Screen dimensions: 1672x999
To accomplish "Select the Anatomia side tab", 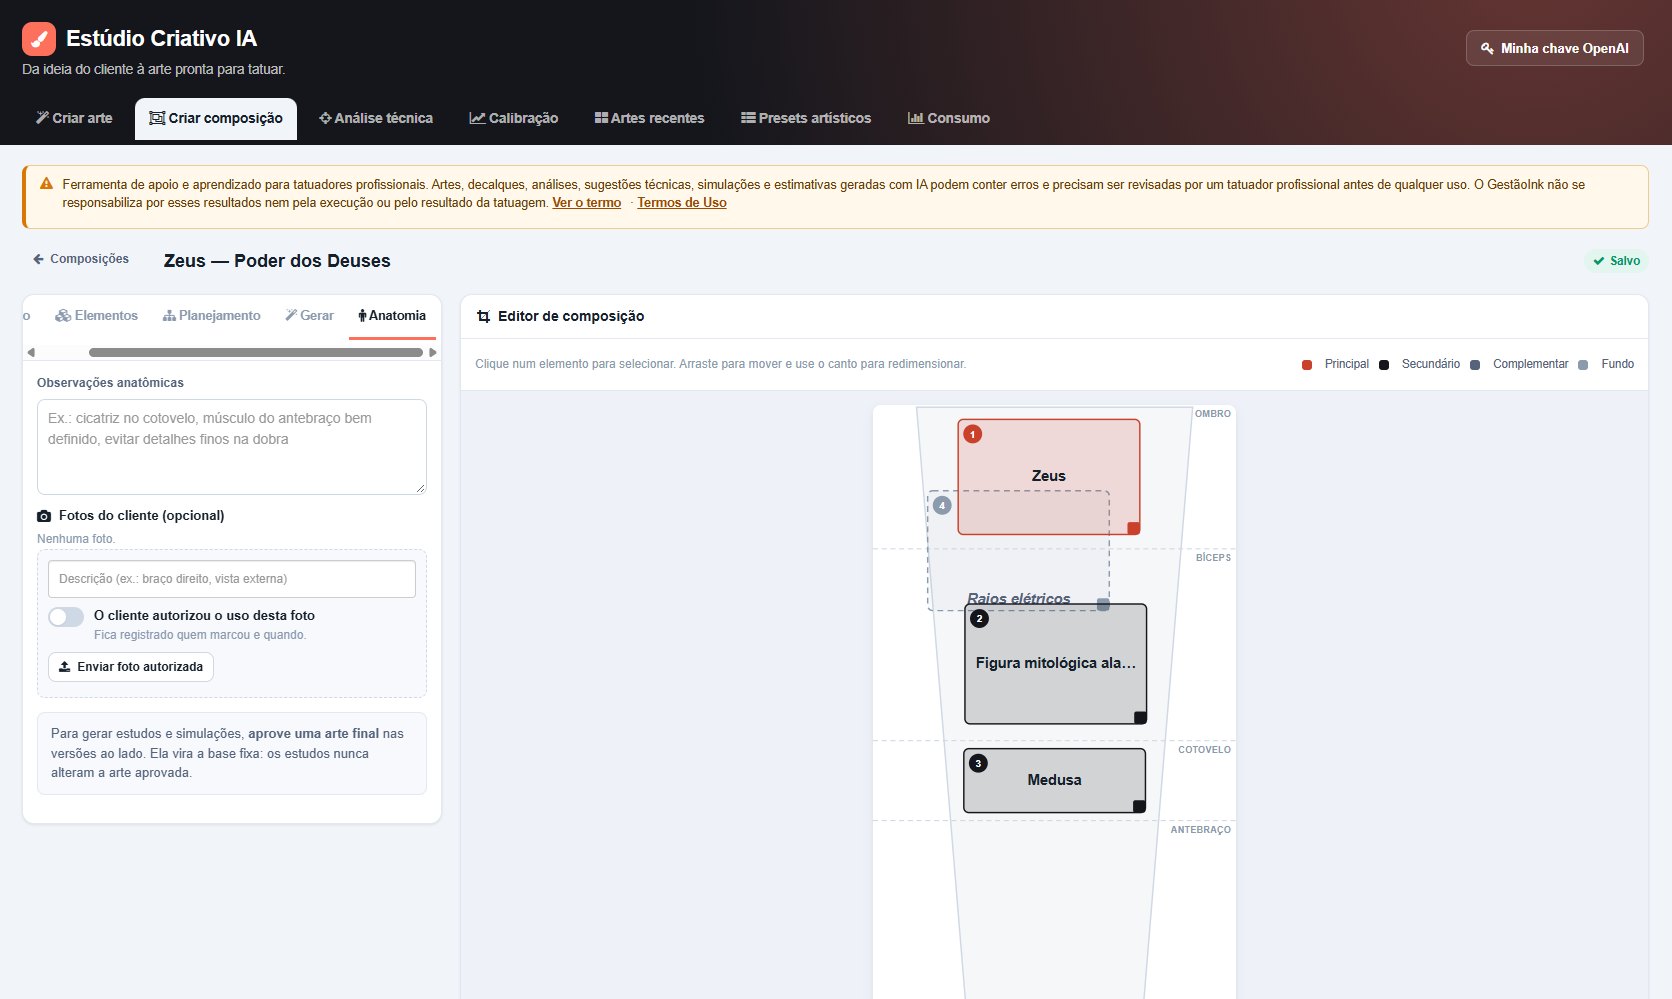I will point(392,316).
